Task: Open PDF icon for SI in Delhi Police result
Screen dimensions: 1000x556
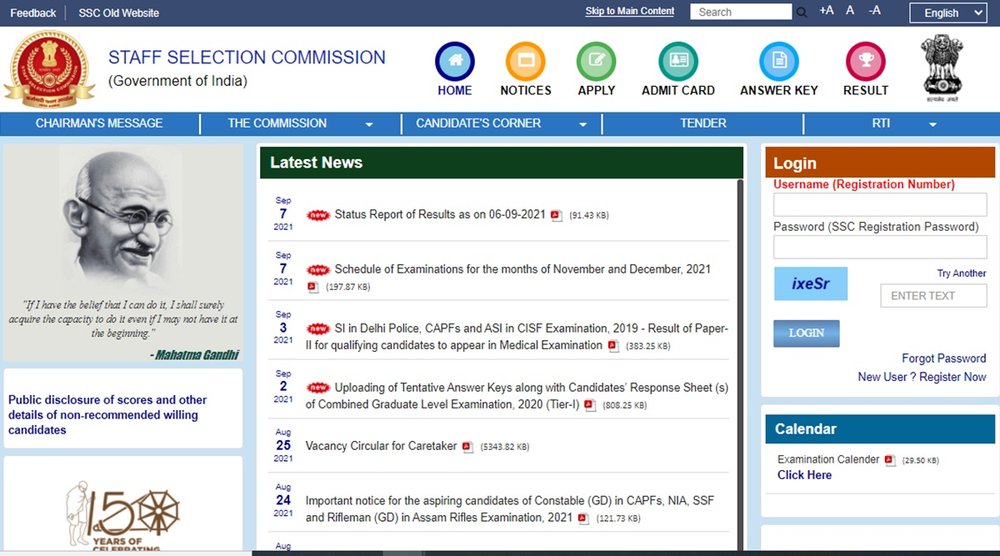Action: (x=613, y=346)
